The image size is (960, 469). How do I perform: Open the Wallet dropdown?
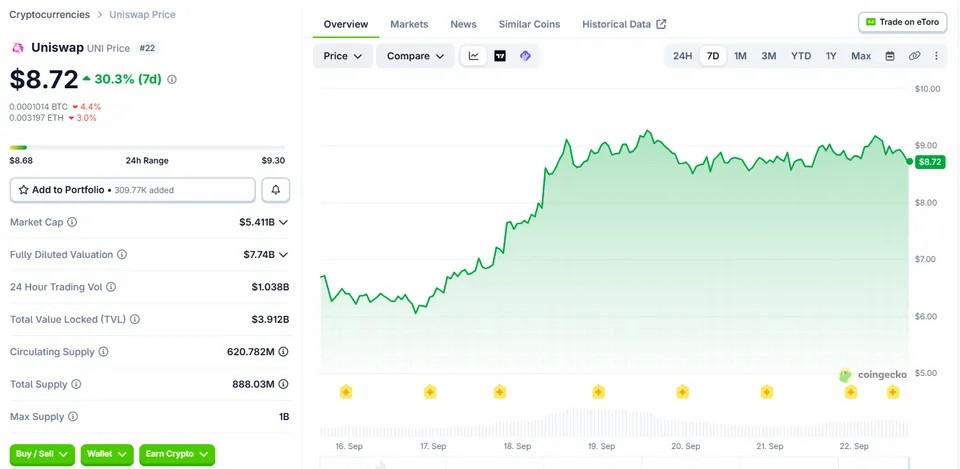coord(107,454)
